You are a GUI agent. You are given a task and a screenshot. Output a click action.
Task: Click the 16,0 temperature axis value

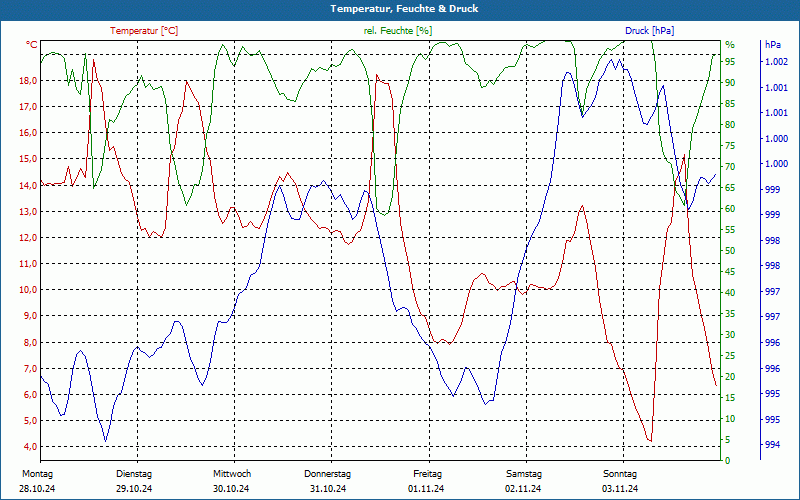pyautogui.click(x=29, y=133)
